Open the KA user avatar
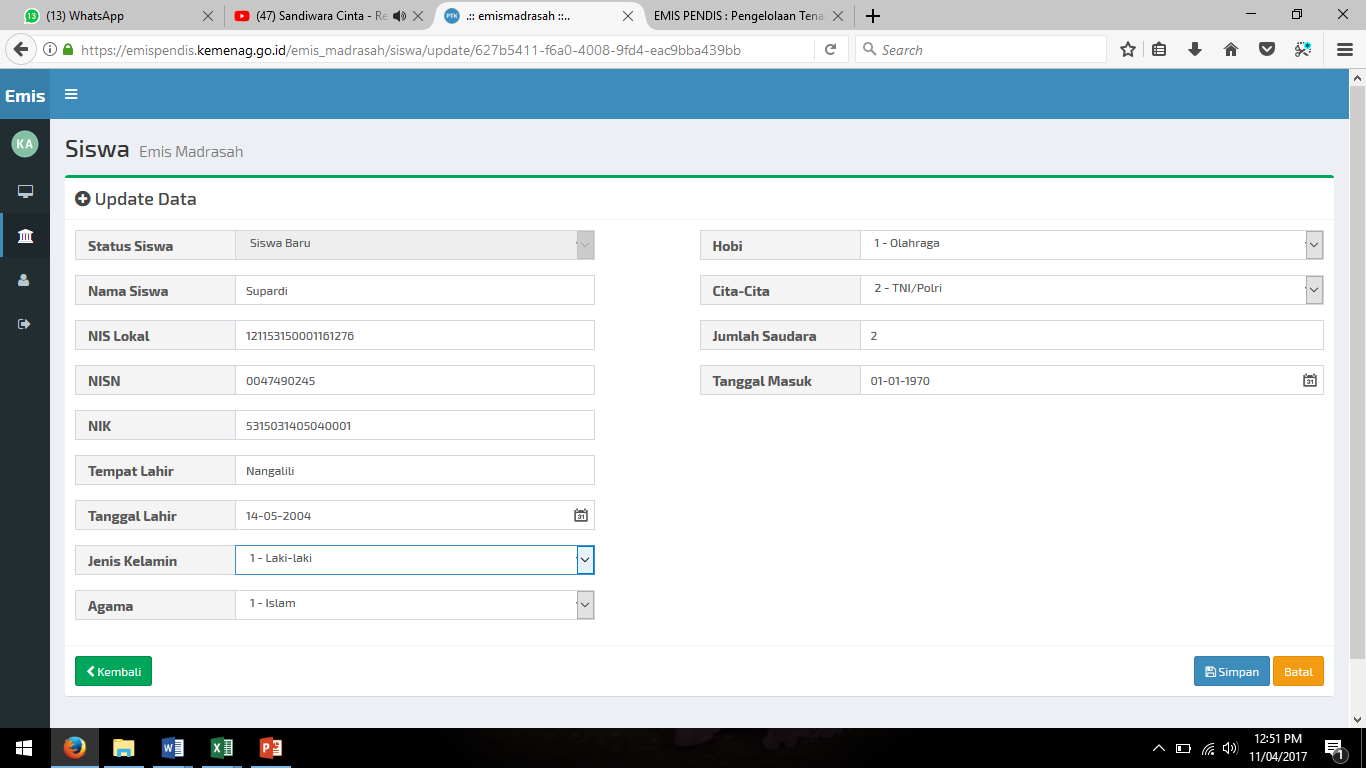The height and width of the screenshot is (768, 1366). tap(25, 144)
